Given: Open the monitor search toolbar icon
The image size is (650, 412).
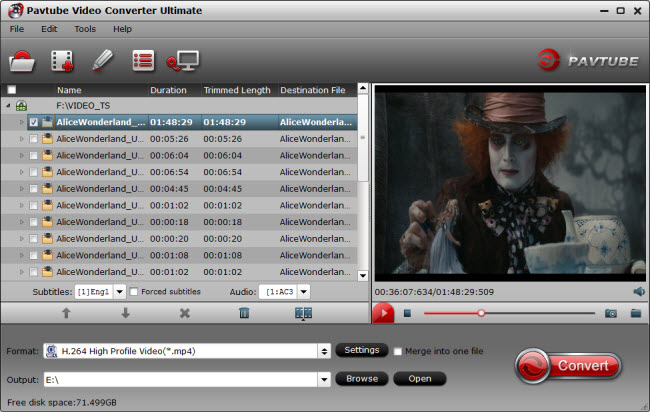Looking at the screenshot, I should click(x=183, y=61).
